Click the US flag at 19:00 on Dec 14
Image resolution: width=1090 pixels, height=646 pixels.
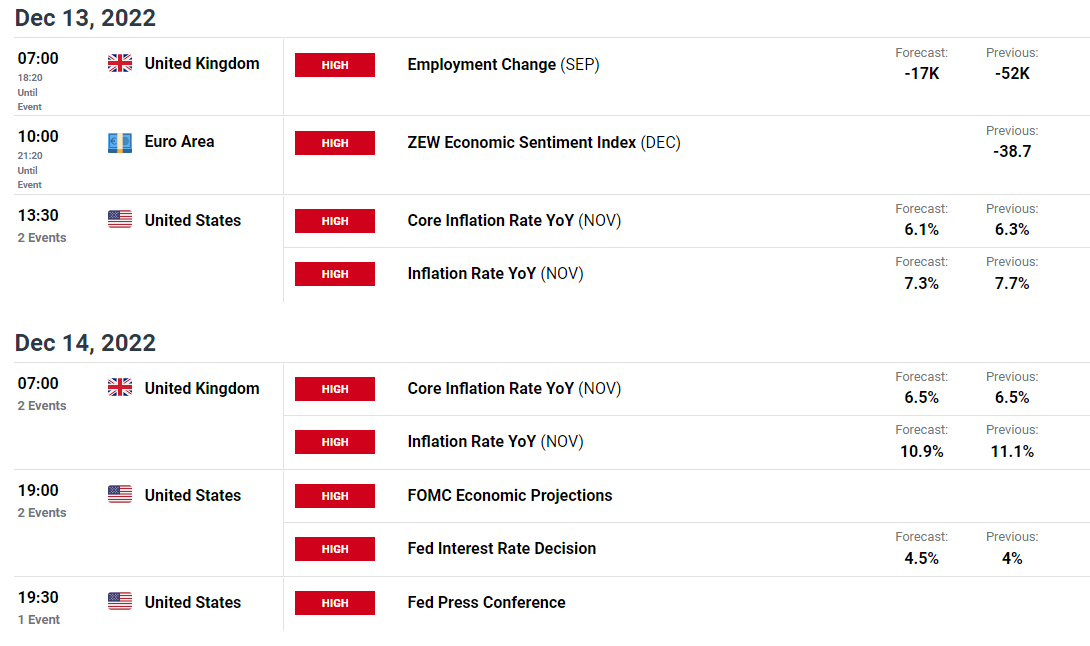point(120,494)
